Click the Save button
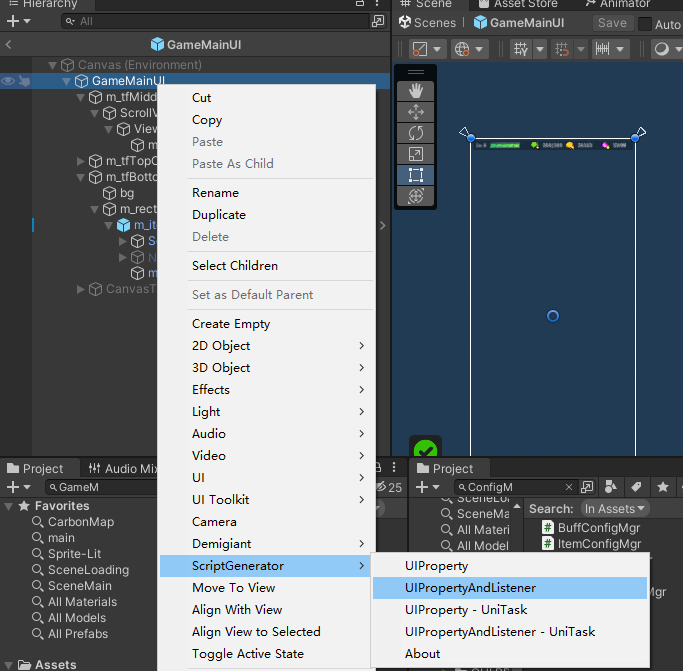 [612, 23]
